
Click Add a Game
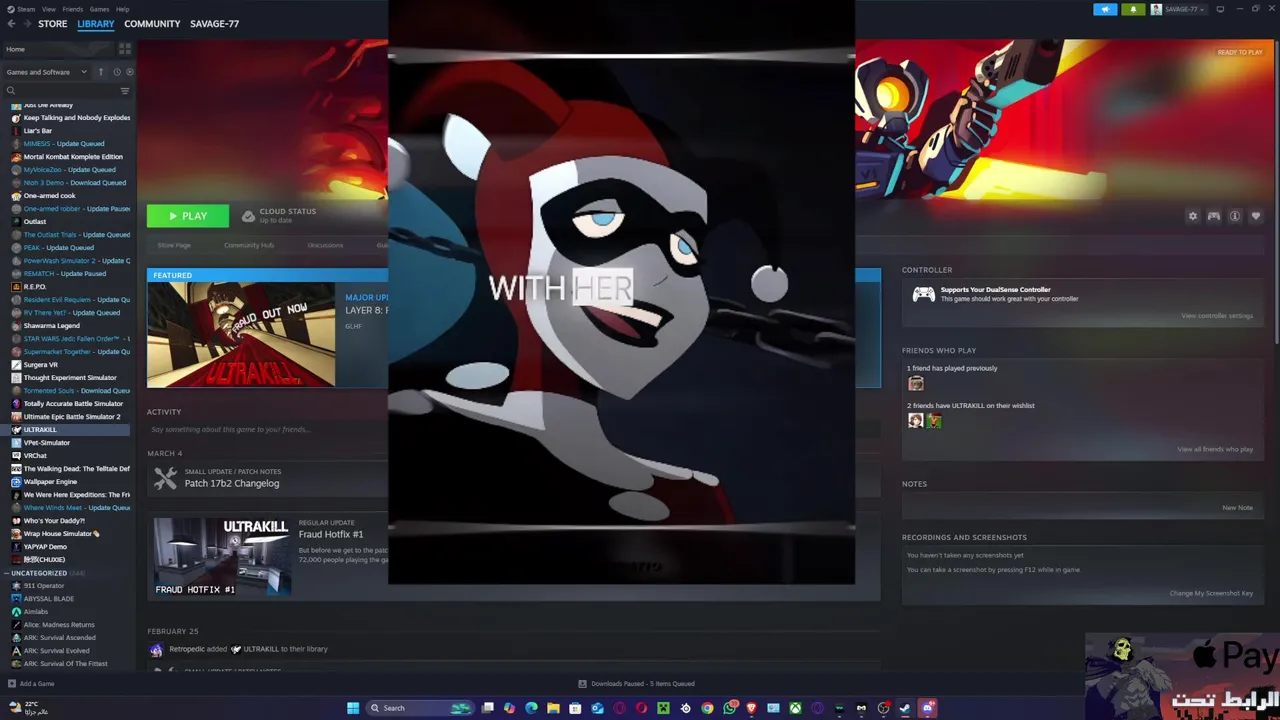30,684
